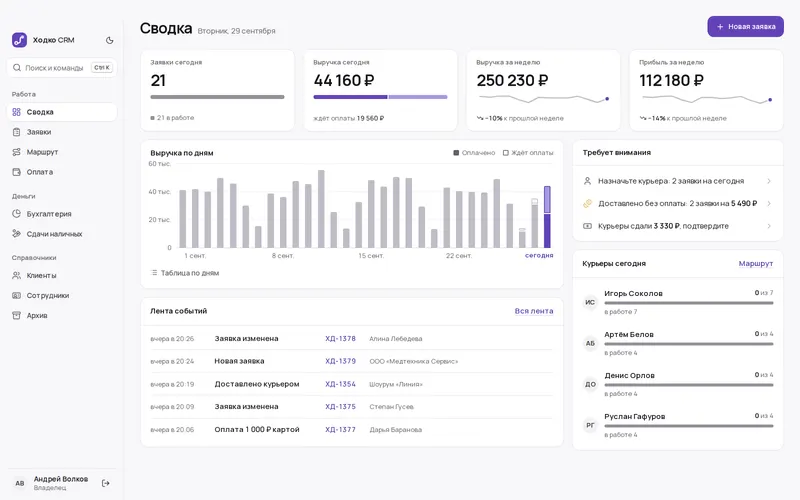Viewport: 800px width, 500px height.
Task: Expand the Доставлено без оплаты row chevron
Action: [x=769, y=204]
